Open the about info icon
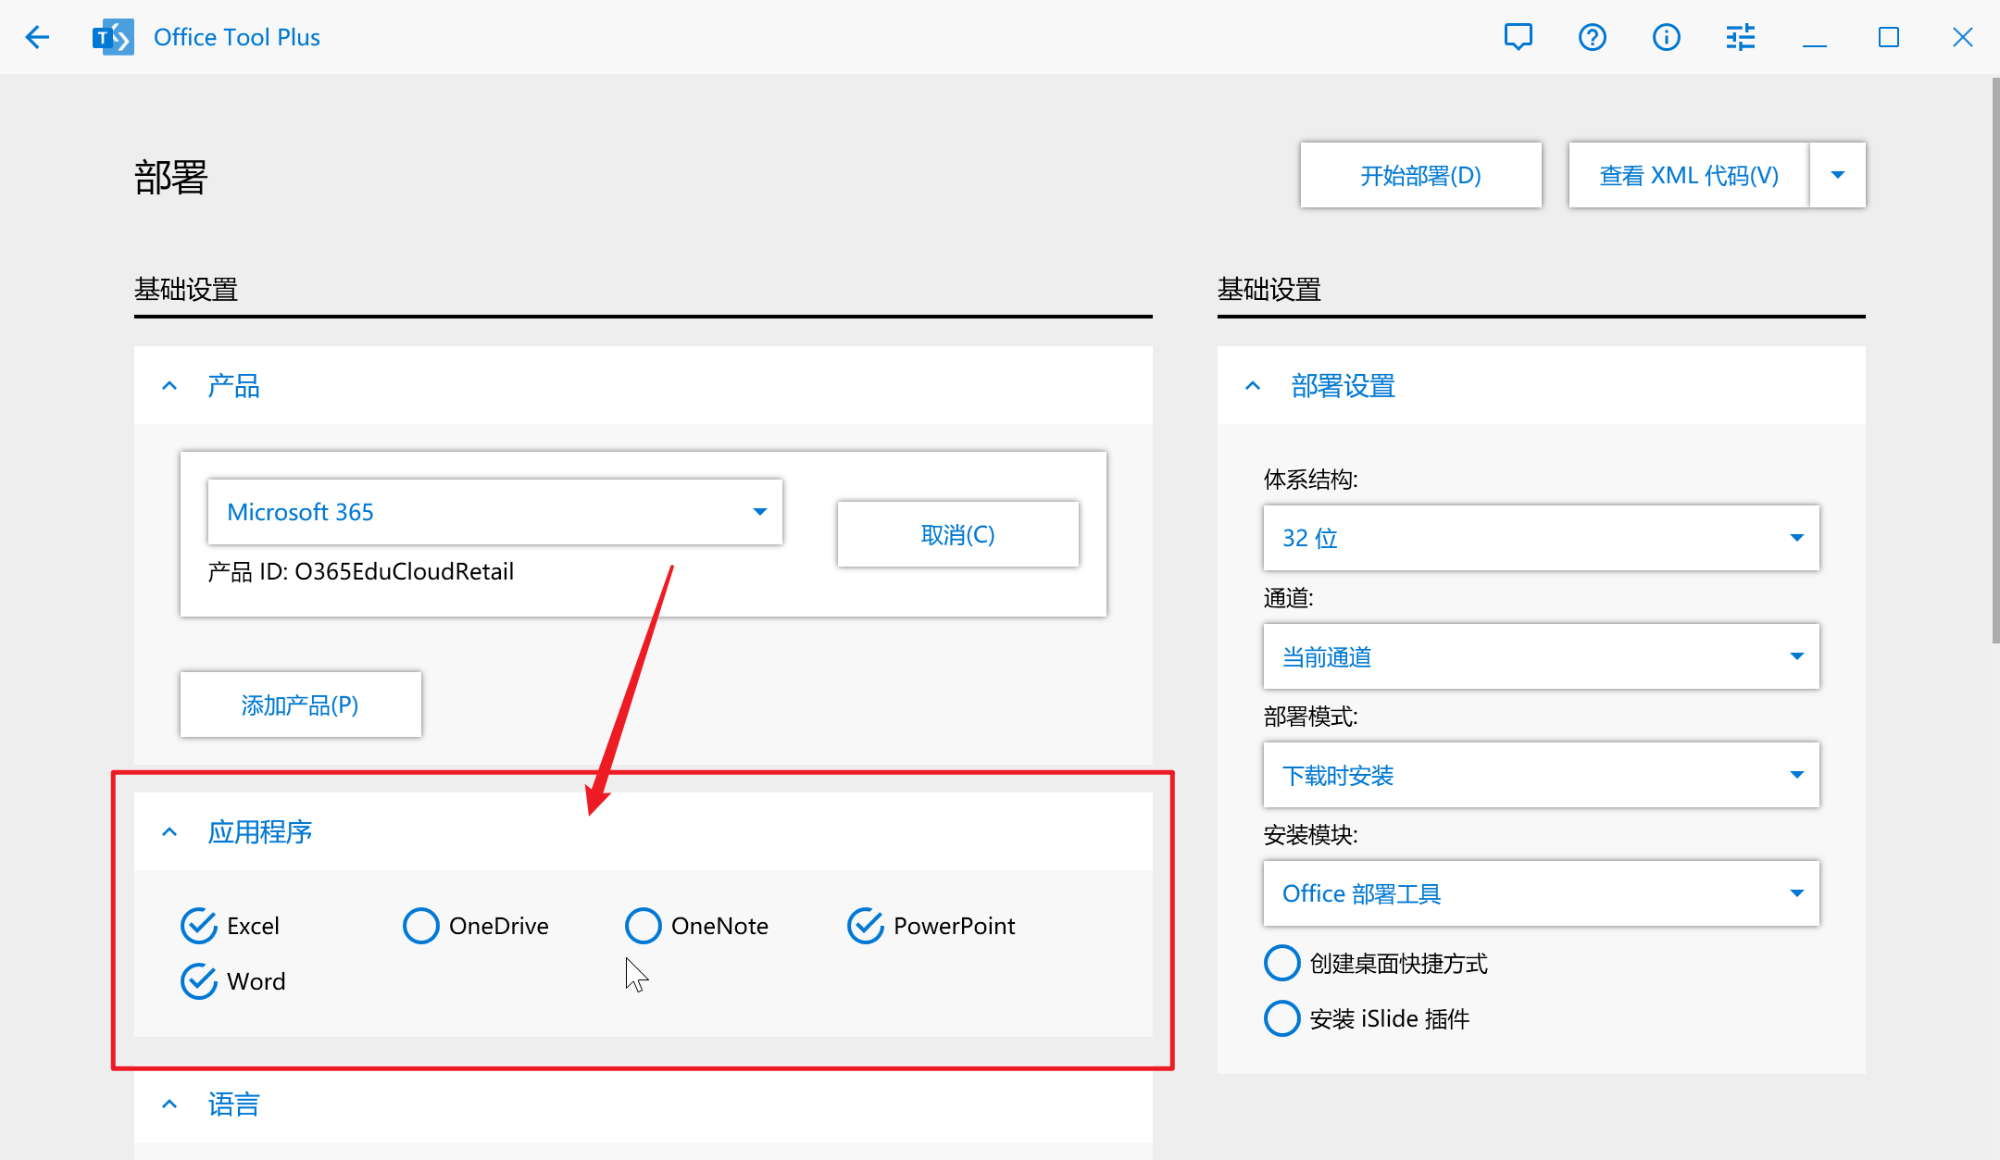The height and width of the screenshot is (1160, 2000). click(1666, 37)
